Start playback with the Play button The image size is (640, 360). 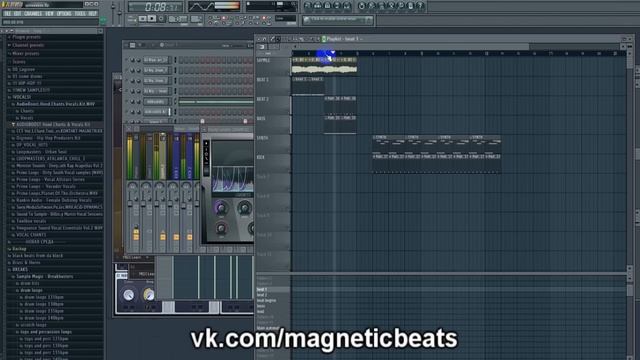(x=142, y=19)
